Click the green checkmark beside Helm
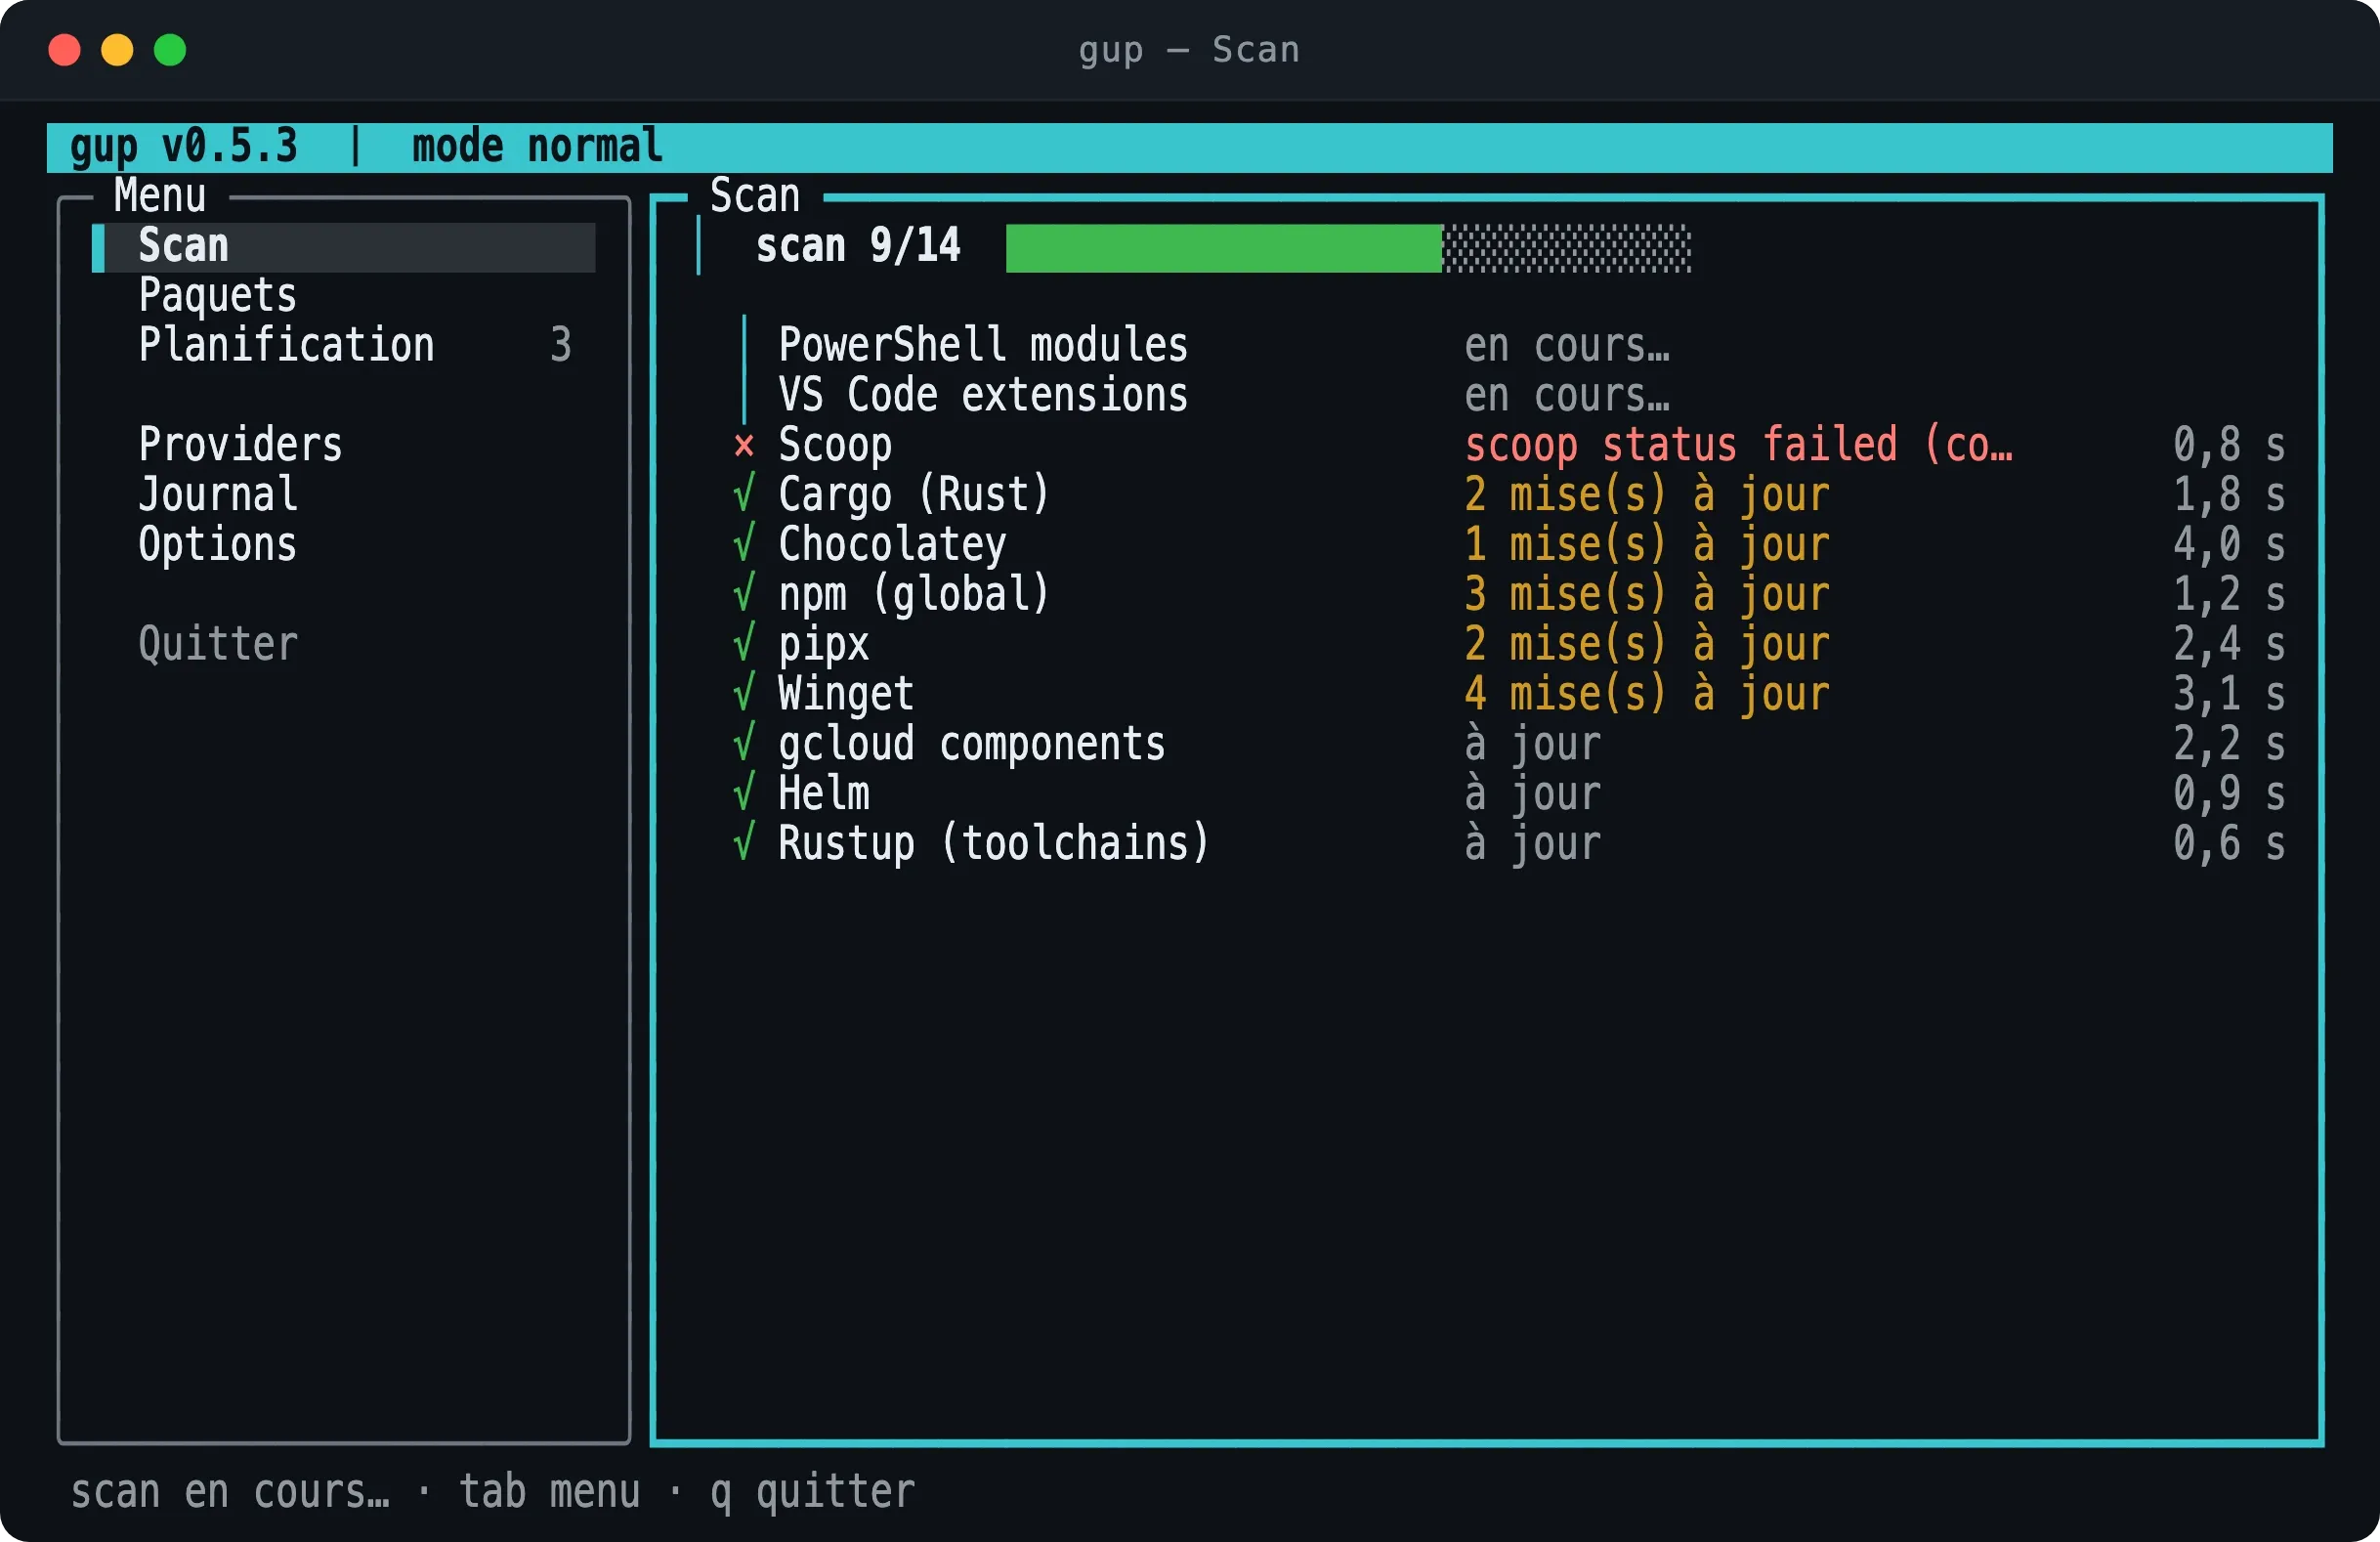 (743, 793)
